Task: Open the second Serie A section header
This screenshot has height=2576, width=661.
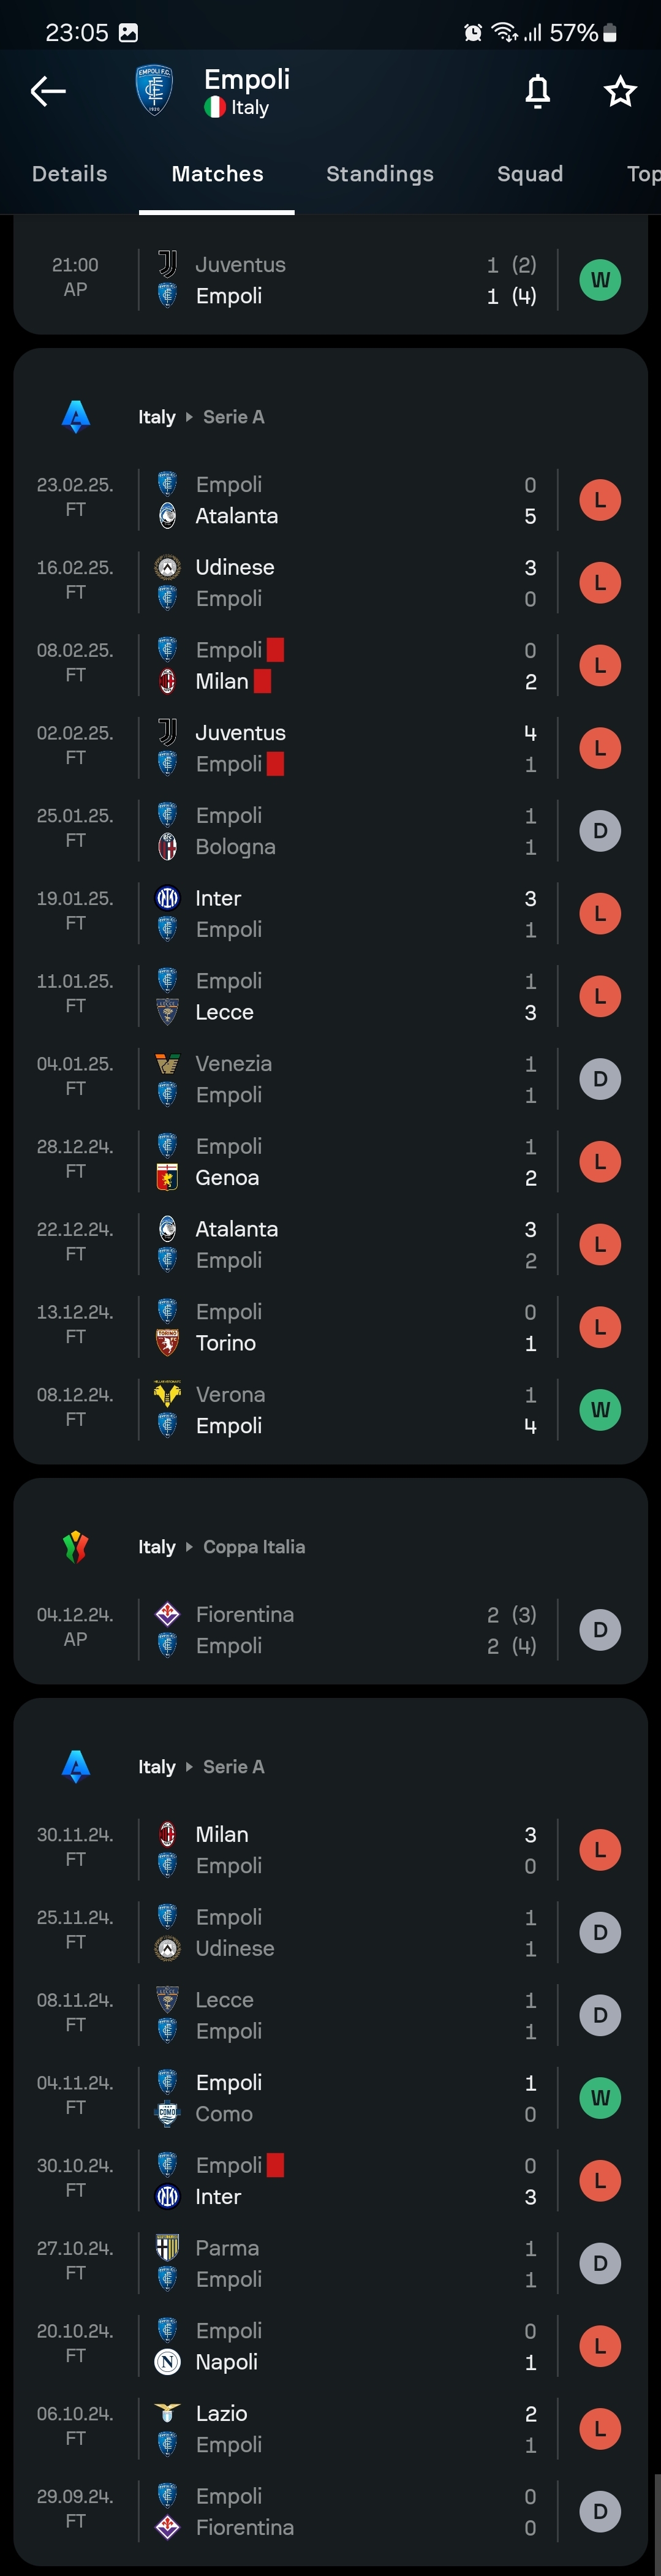Action: pos(201,1767)
